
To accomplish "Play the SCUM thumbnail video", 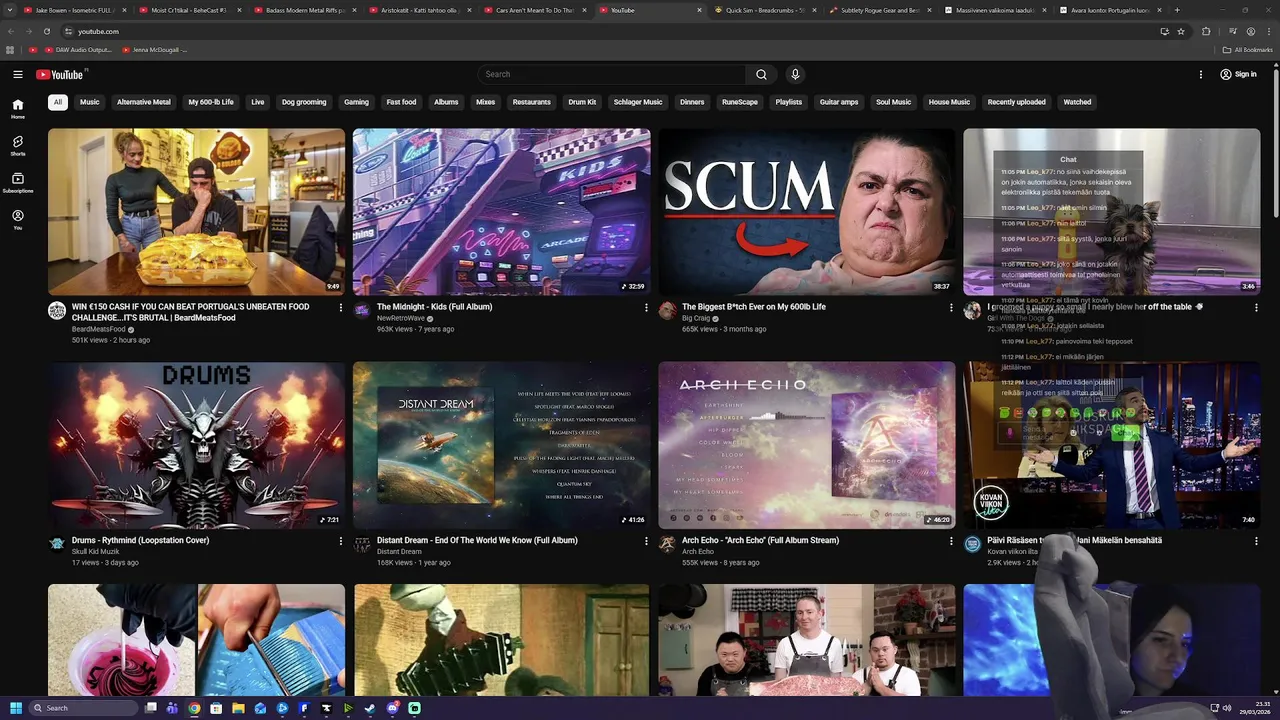I will [806, 211].
